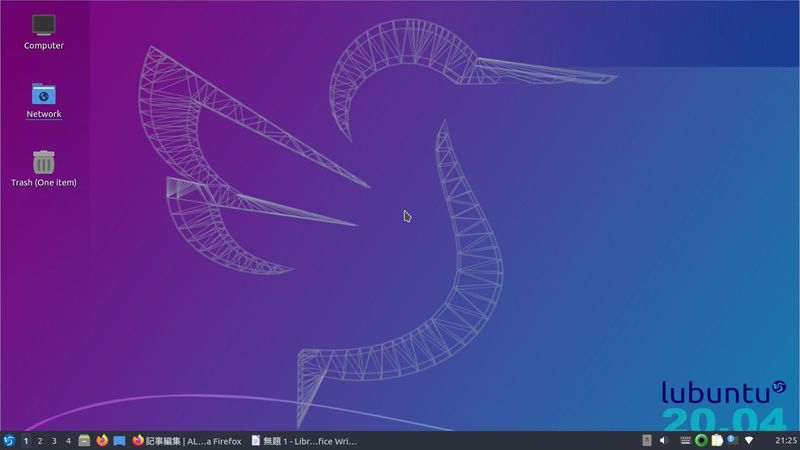The image size is (800, 450).
Task: Click the keyboard input method tray icon
Action: click(685, 440)
